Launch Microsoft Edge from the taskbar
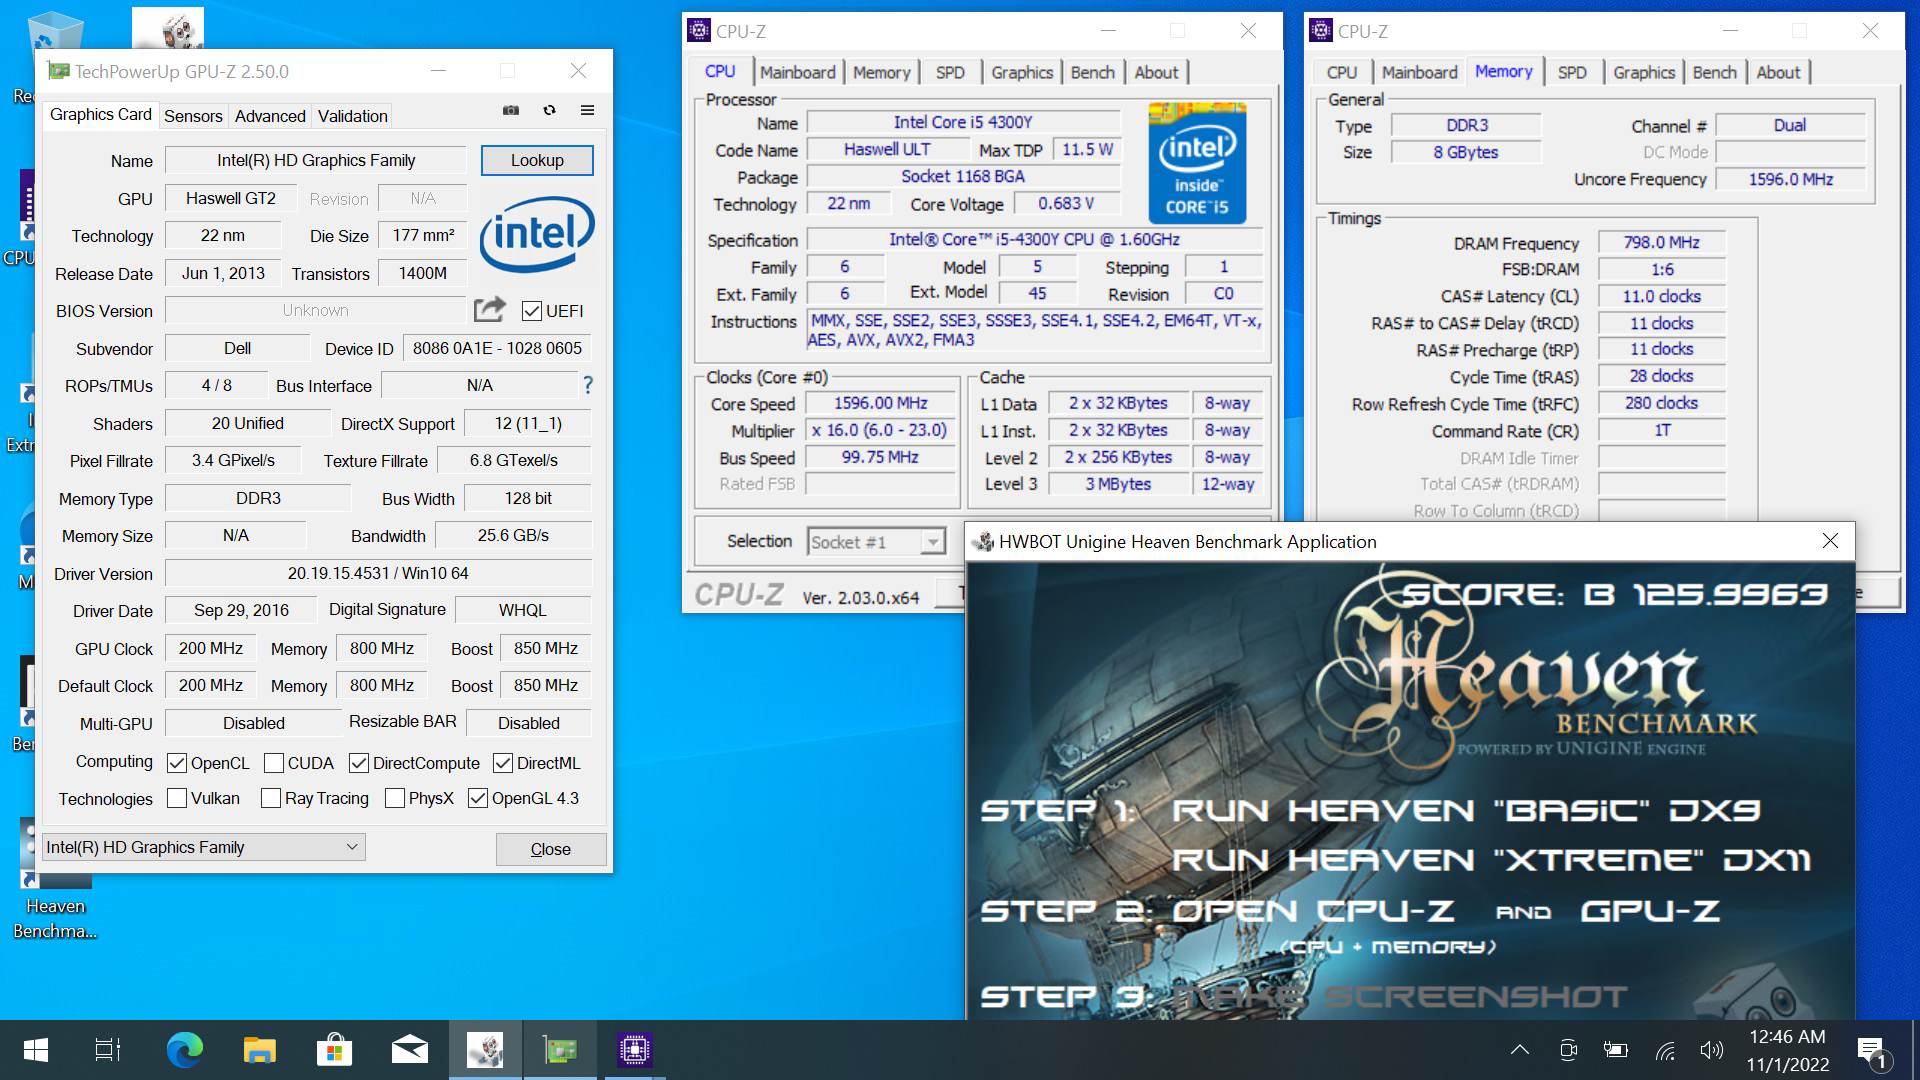Image resolution: width=1920 pixels, height=1080 pixels. 184,1050
